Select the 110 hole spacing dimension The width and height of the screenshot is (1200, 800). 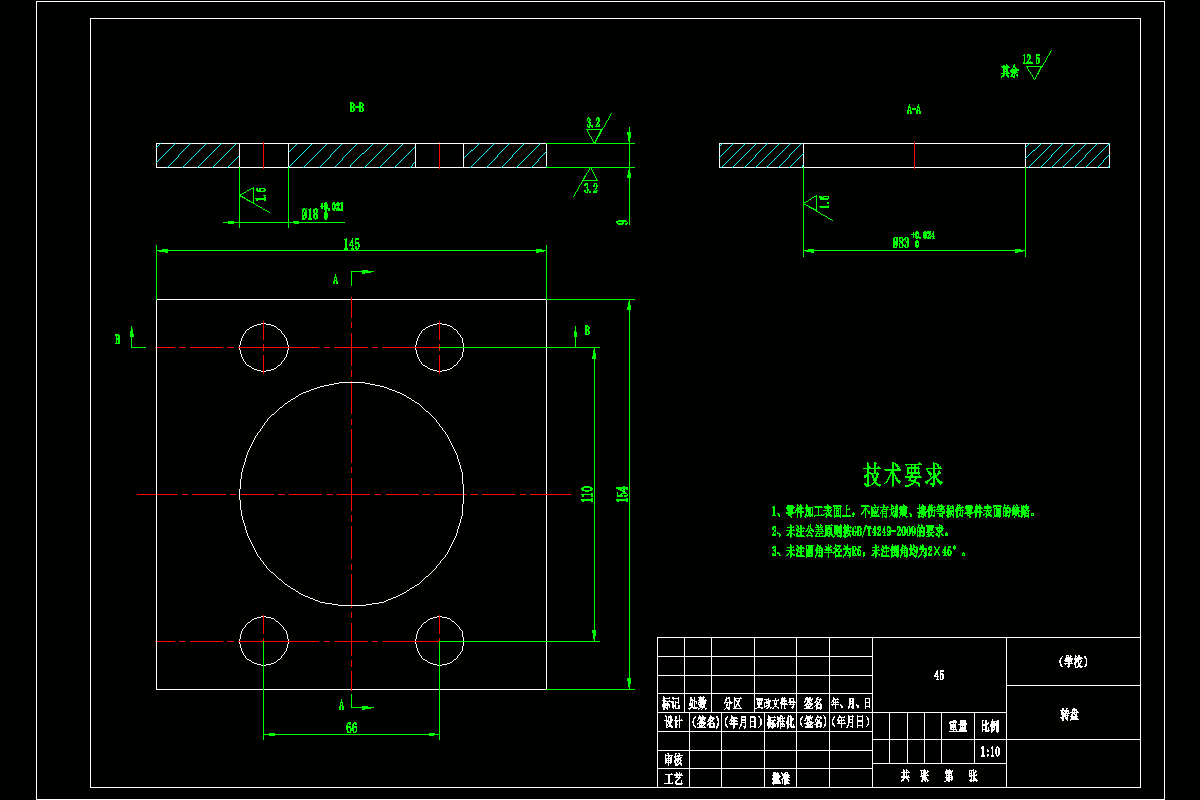[x=587, y=493]
